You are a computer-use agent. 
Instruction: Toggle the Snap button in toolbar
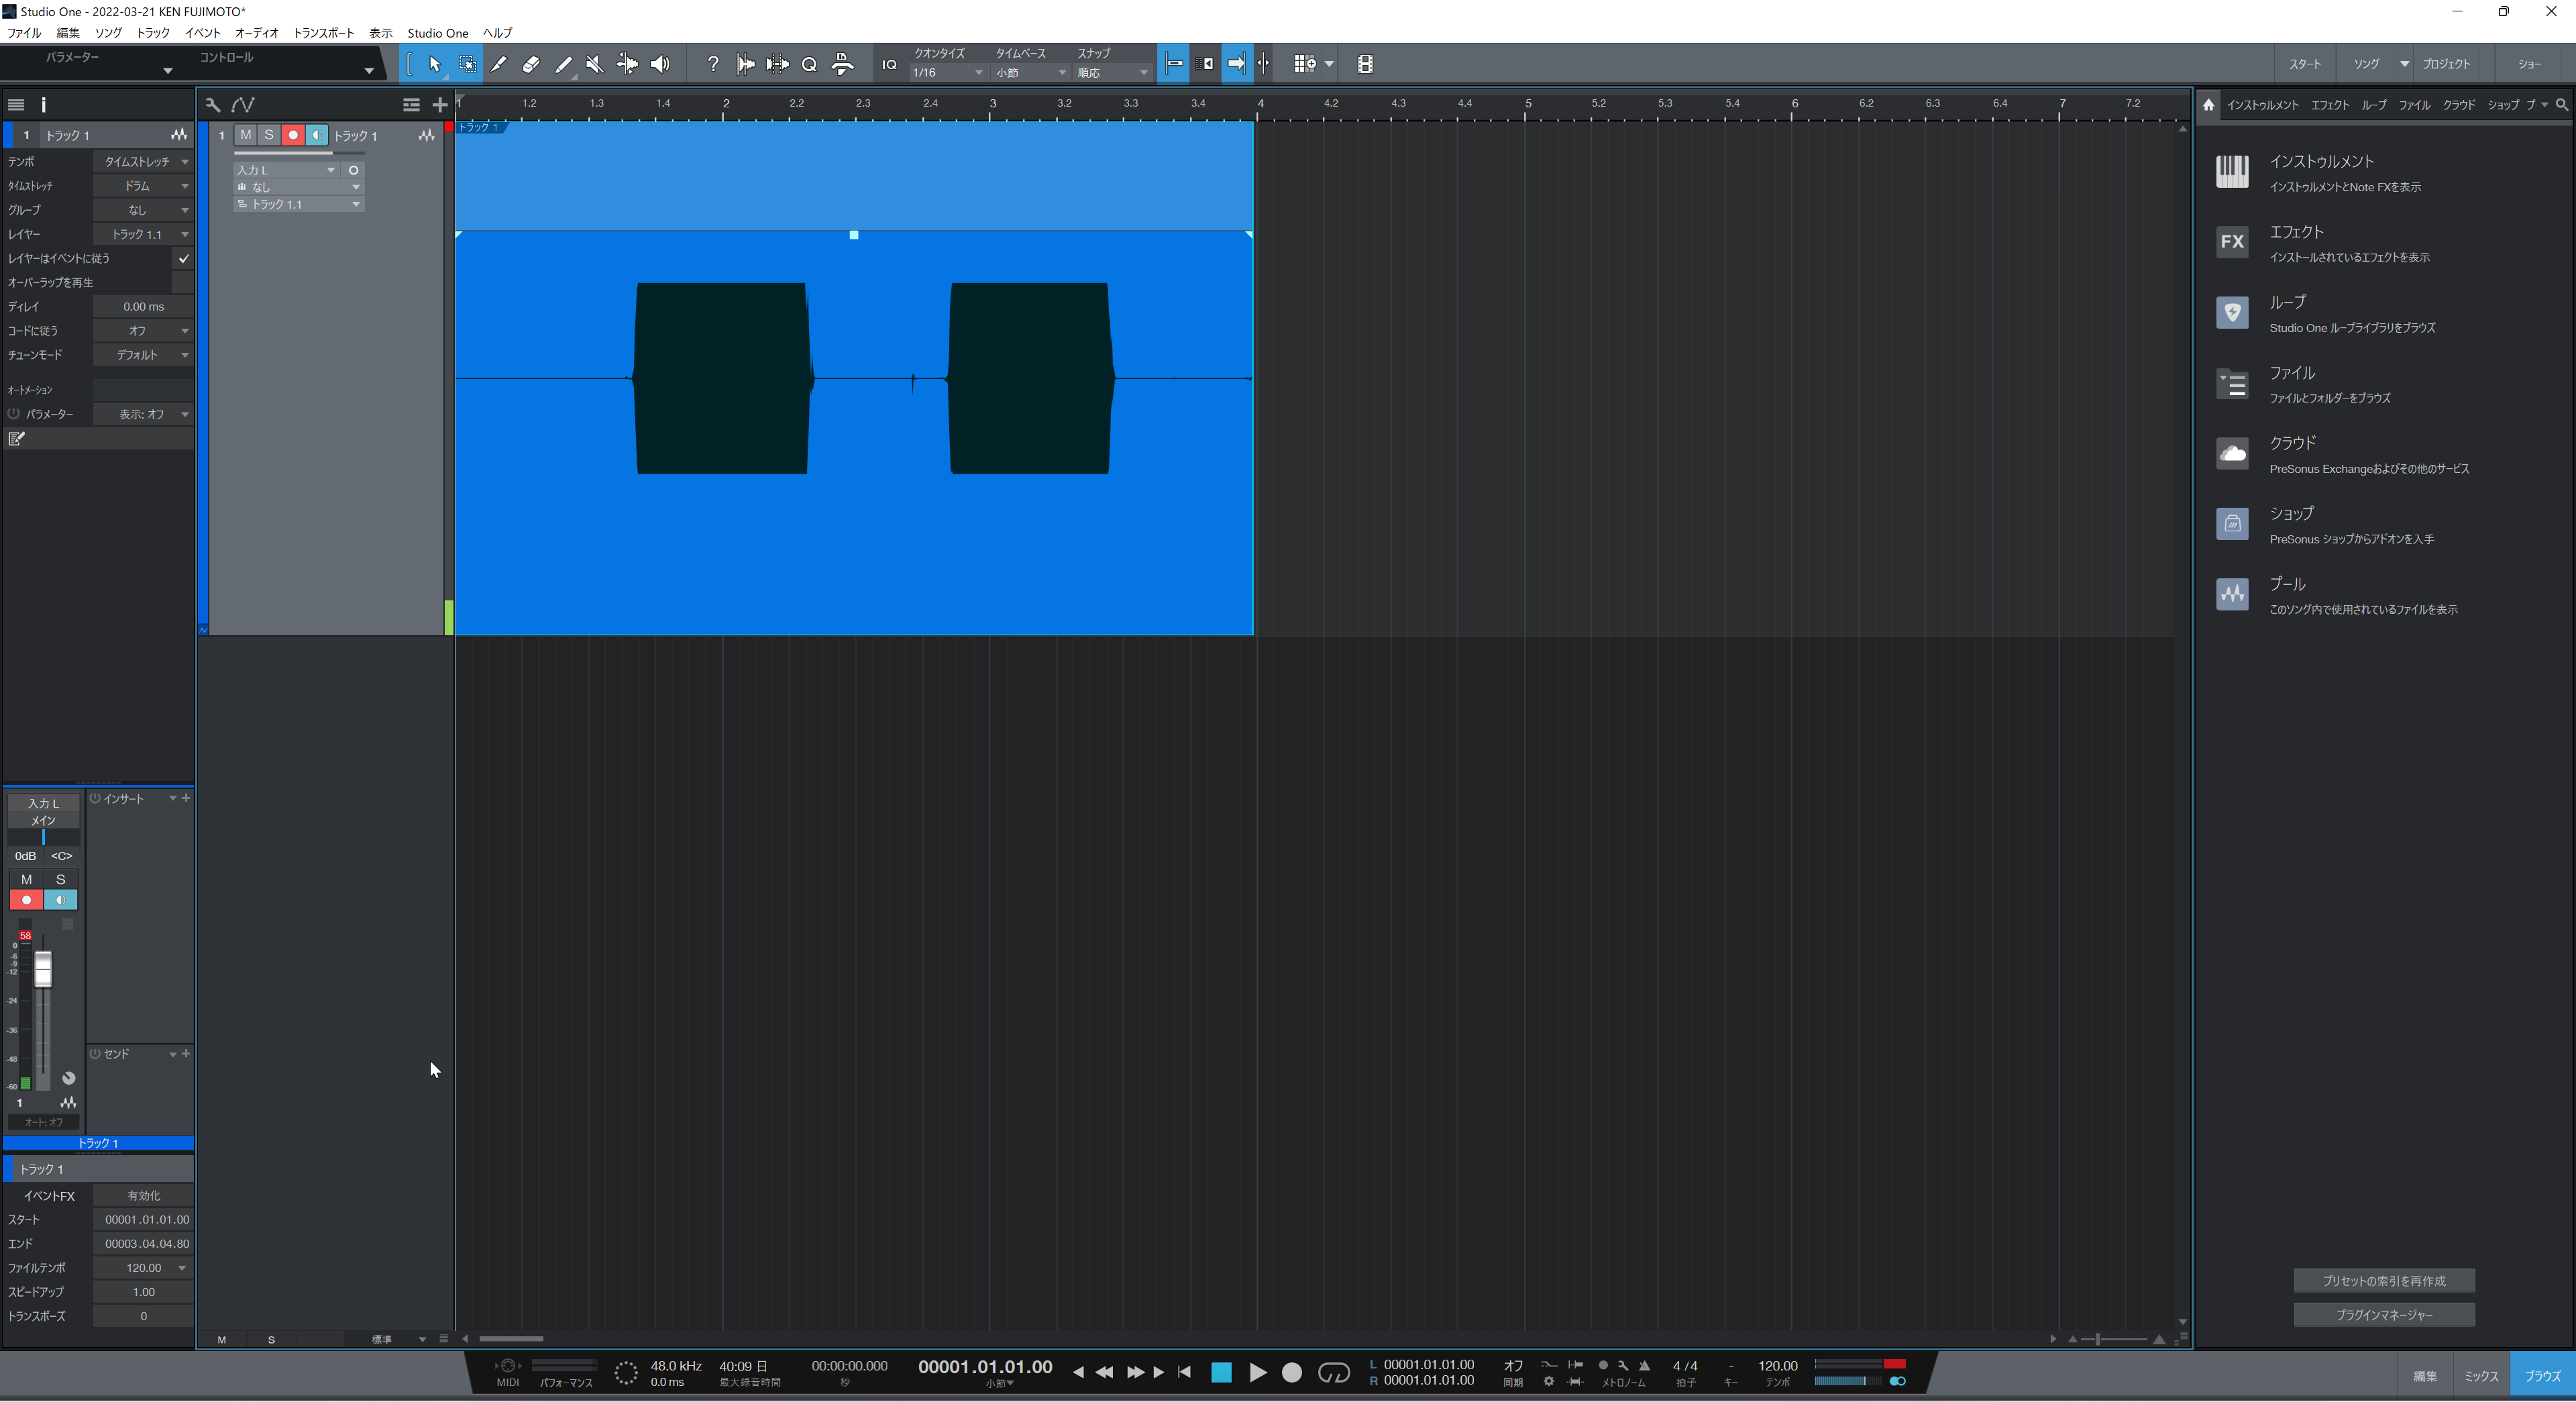click(1173, 64)
